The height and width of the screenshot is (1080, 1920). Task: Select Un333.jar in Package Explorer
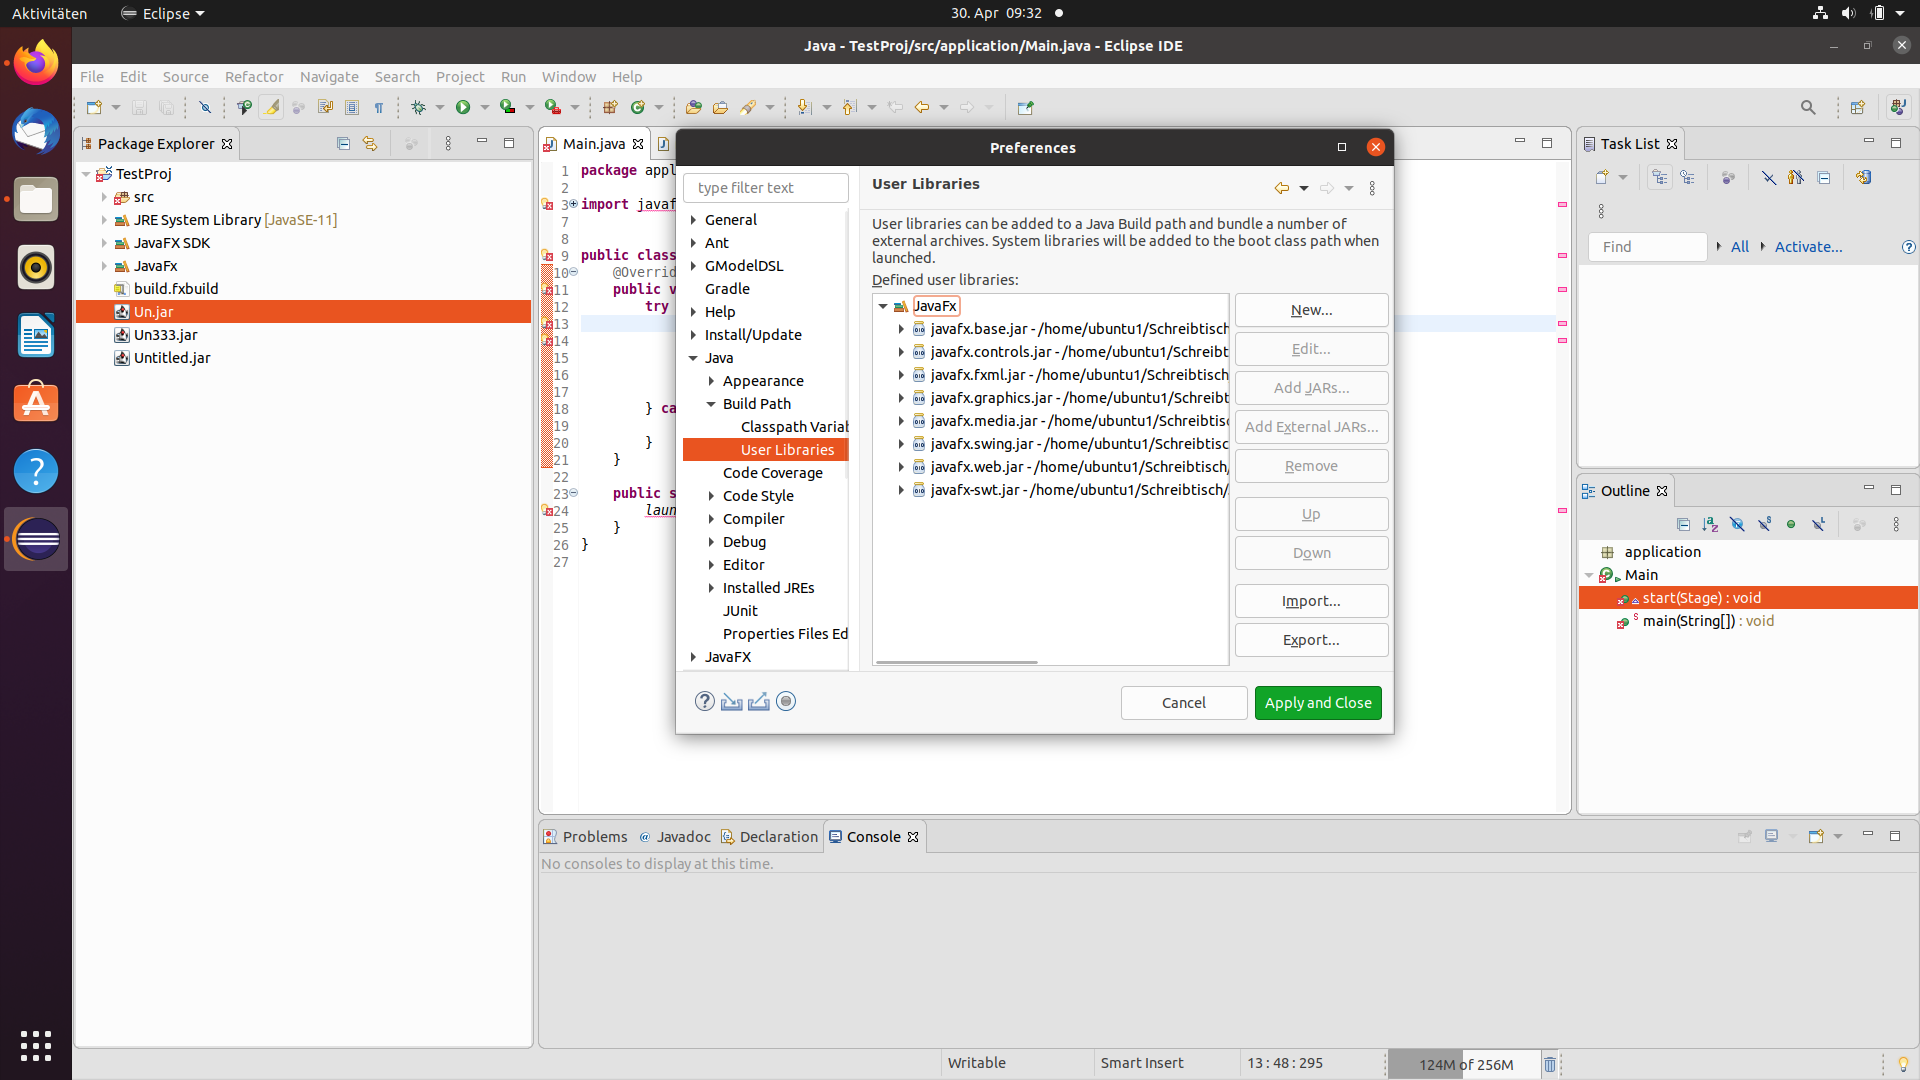coord(166,335)
